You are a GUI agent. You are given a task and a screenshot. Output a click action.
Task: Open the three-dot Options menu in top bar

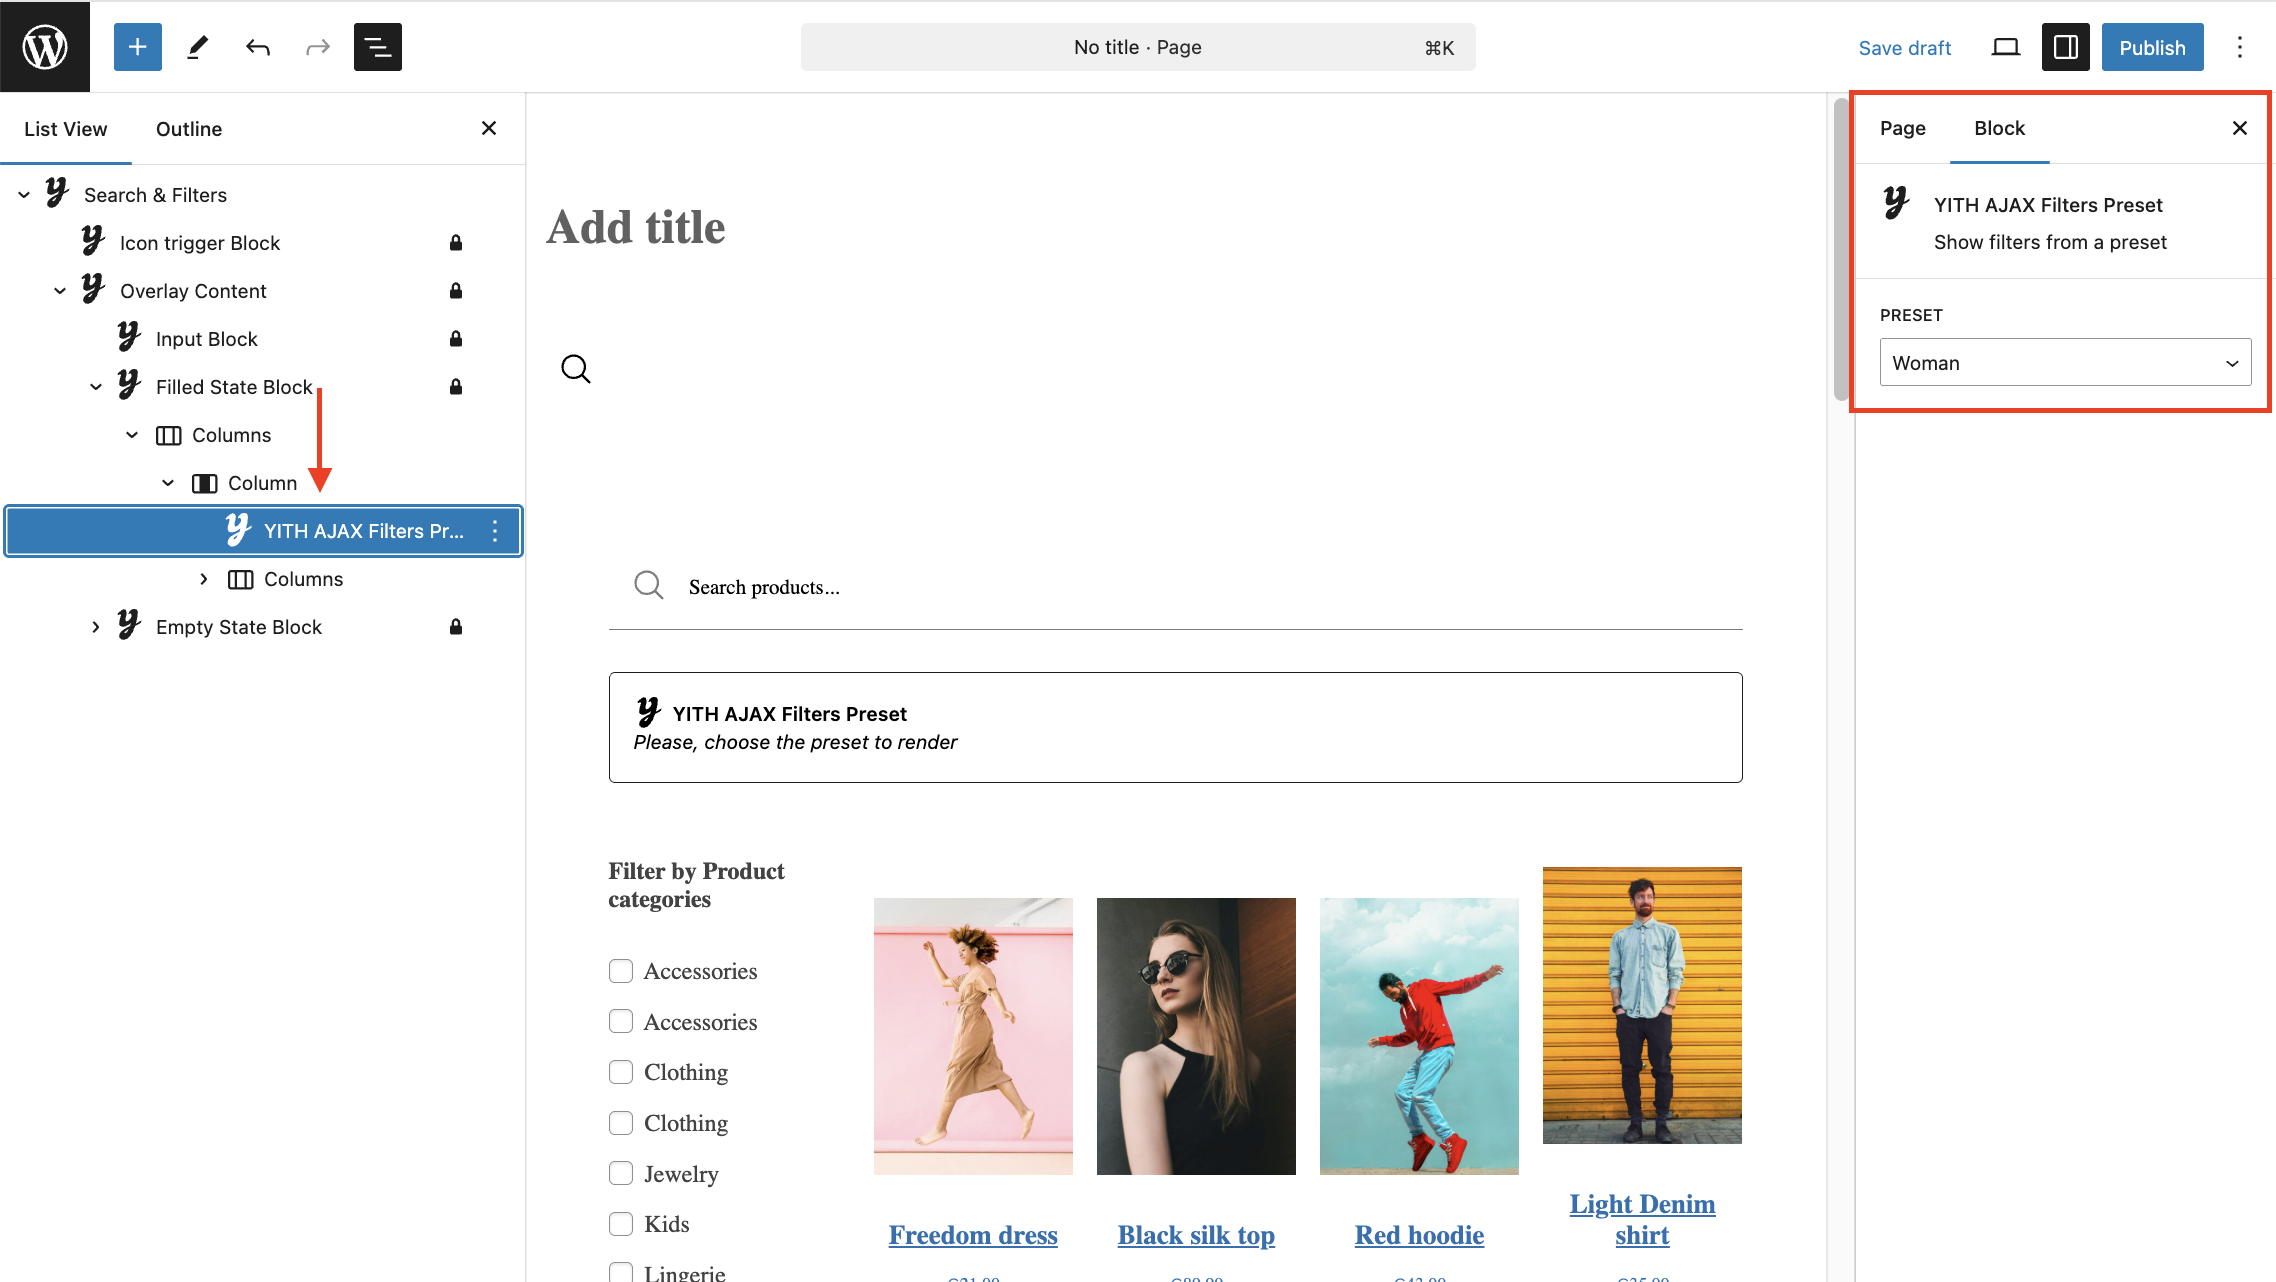pos(2240,47)
